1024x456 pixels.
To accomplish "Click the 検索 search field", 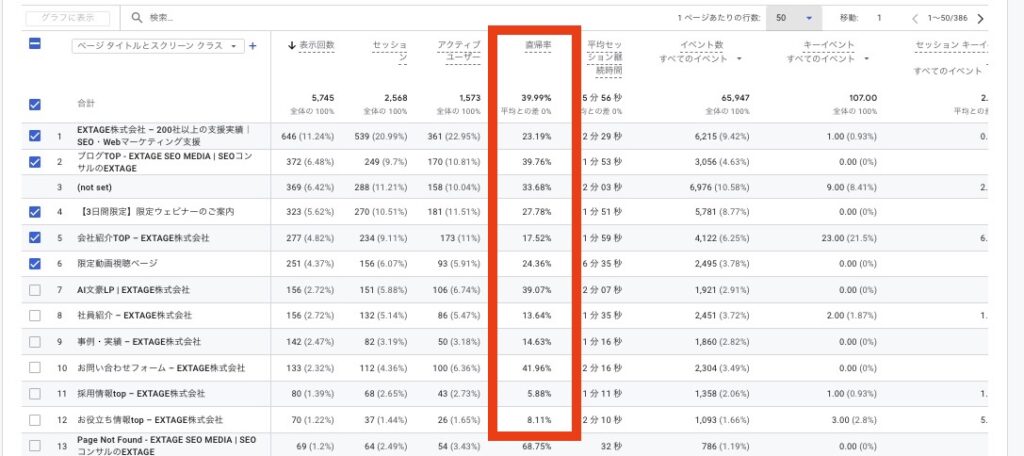I will 162,18.
